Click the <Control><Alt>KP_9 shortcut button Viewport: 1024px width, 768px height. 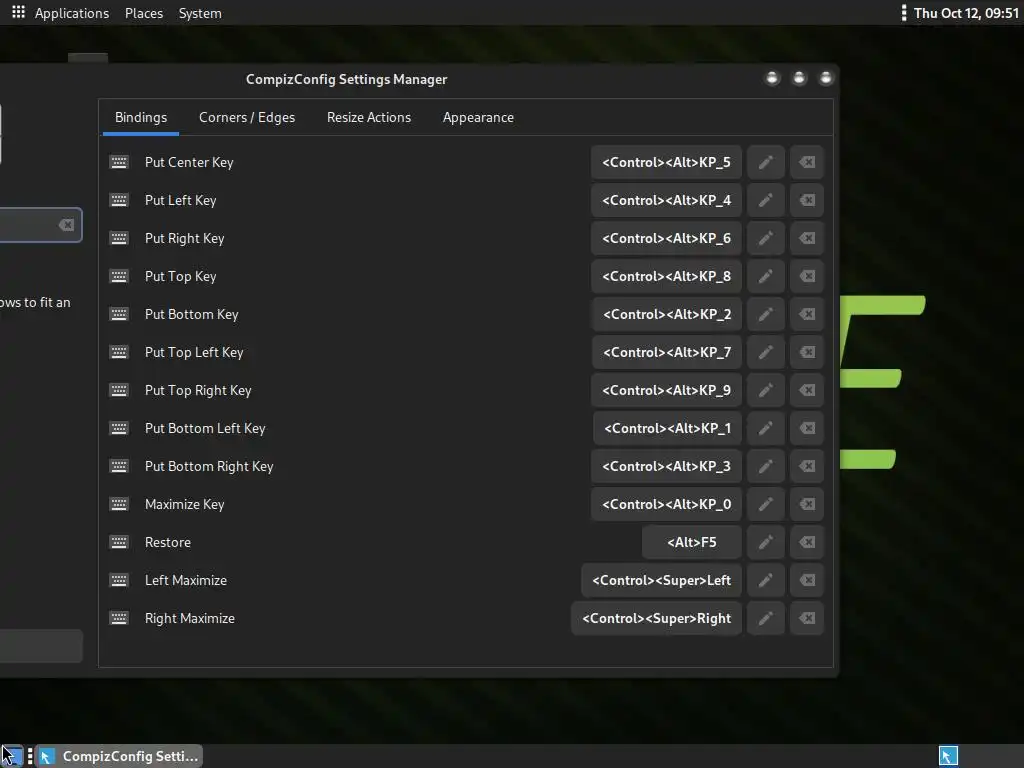tap(666, 390)
